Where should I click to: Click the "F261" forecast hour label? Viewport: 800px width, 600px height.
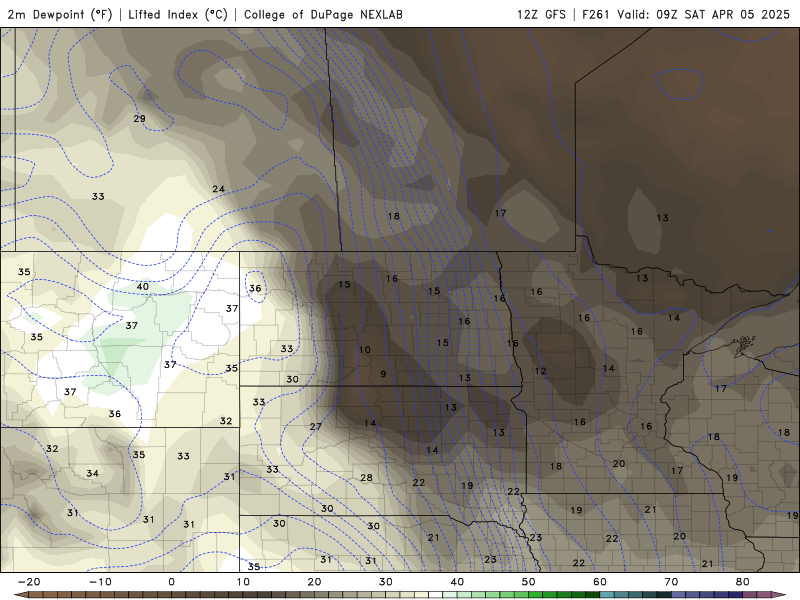coord(595,15)
